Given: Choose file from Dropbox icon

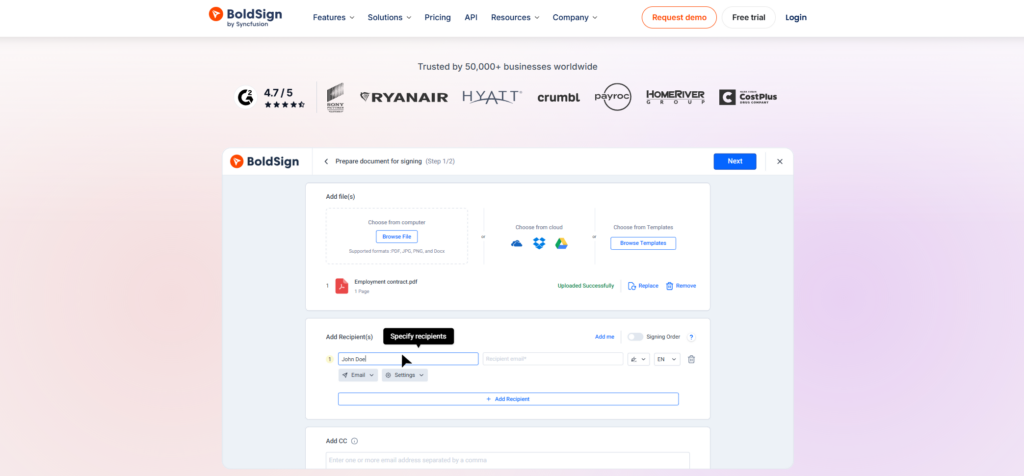Looking at the screenshot, I should point(540,243).
